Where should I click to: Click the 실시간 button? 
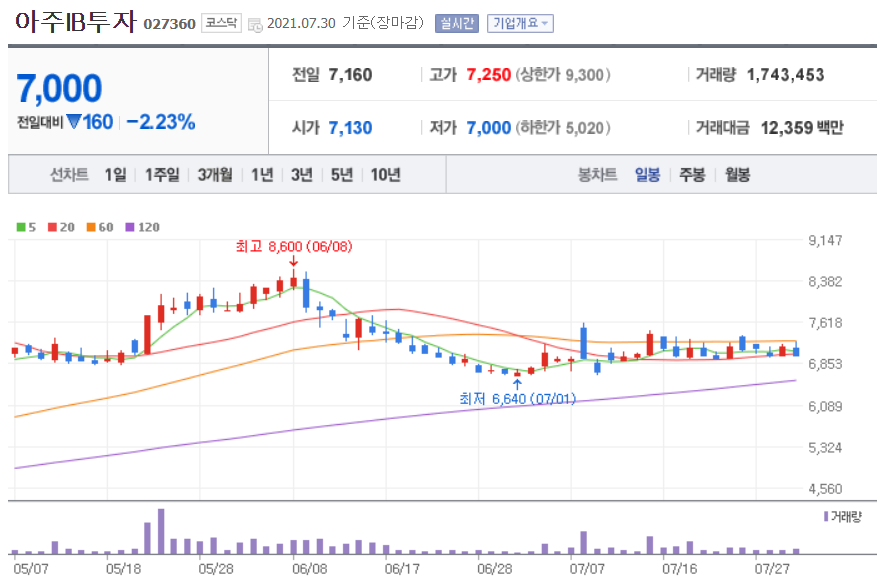456,23
